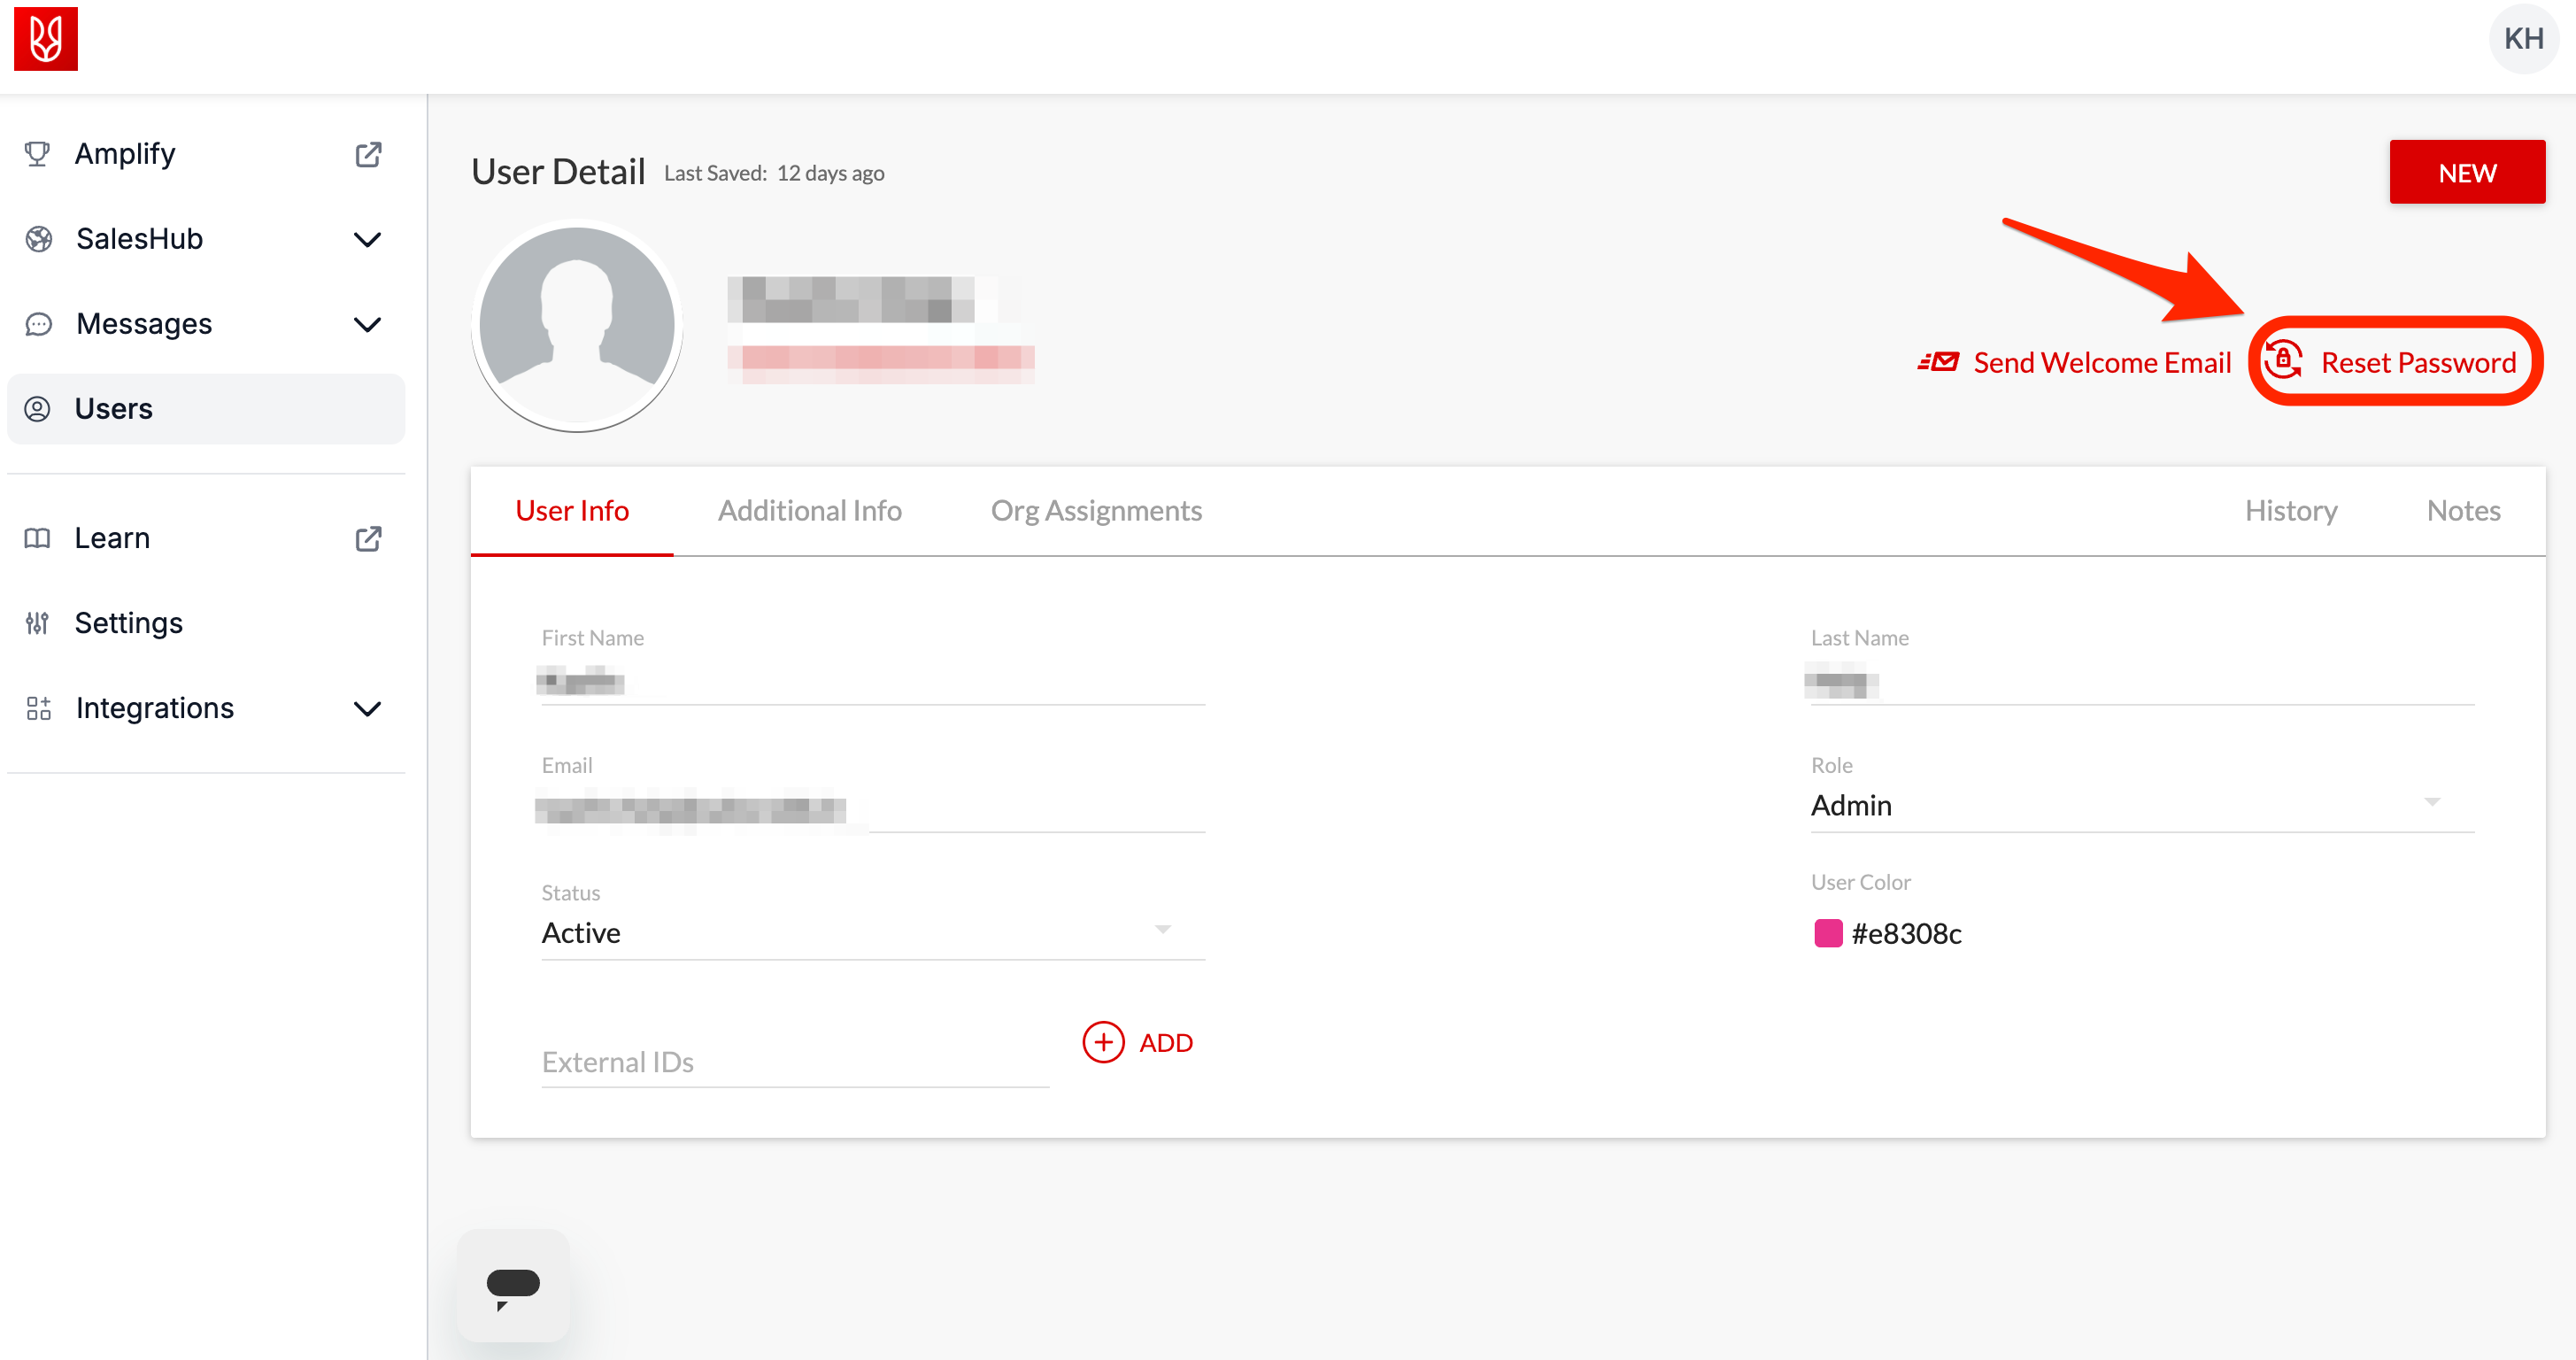Switch to the Additional Info tab
The image size is (2576, 1360).
(x=809, y=510)
